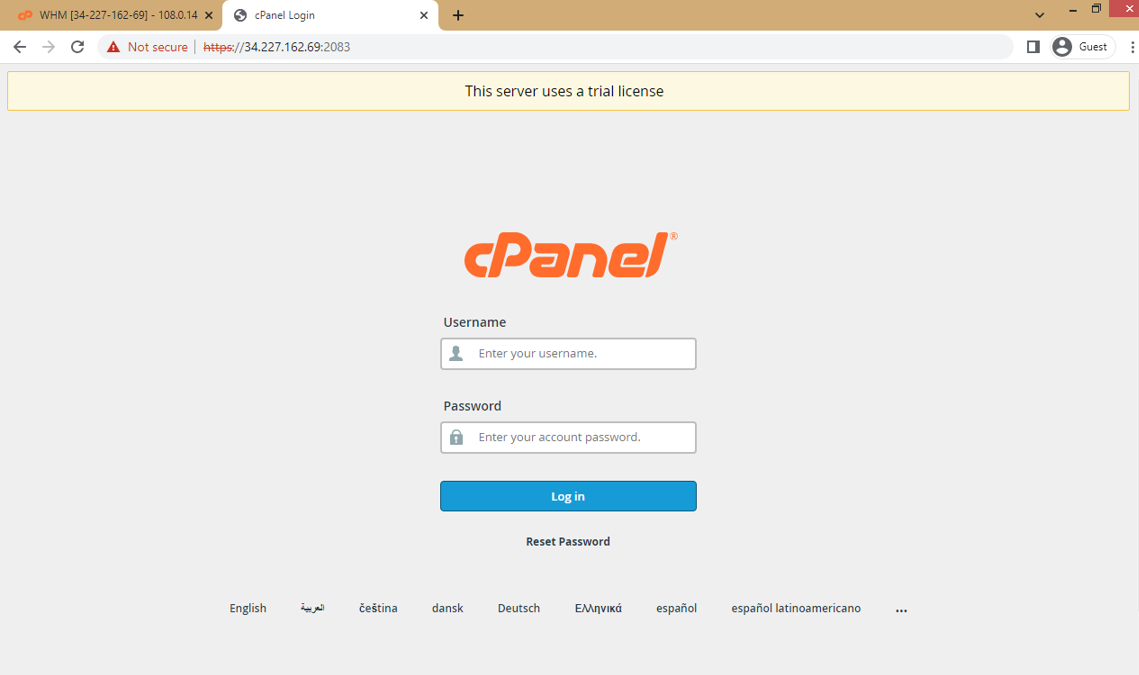This screenshot has width=1139, height=675.
Task: Switch language to Ελληνικά
Action: click(598, 608)
